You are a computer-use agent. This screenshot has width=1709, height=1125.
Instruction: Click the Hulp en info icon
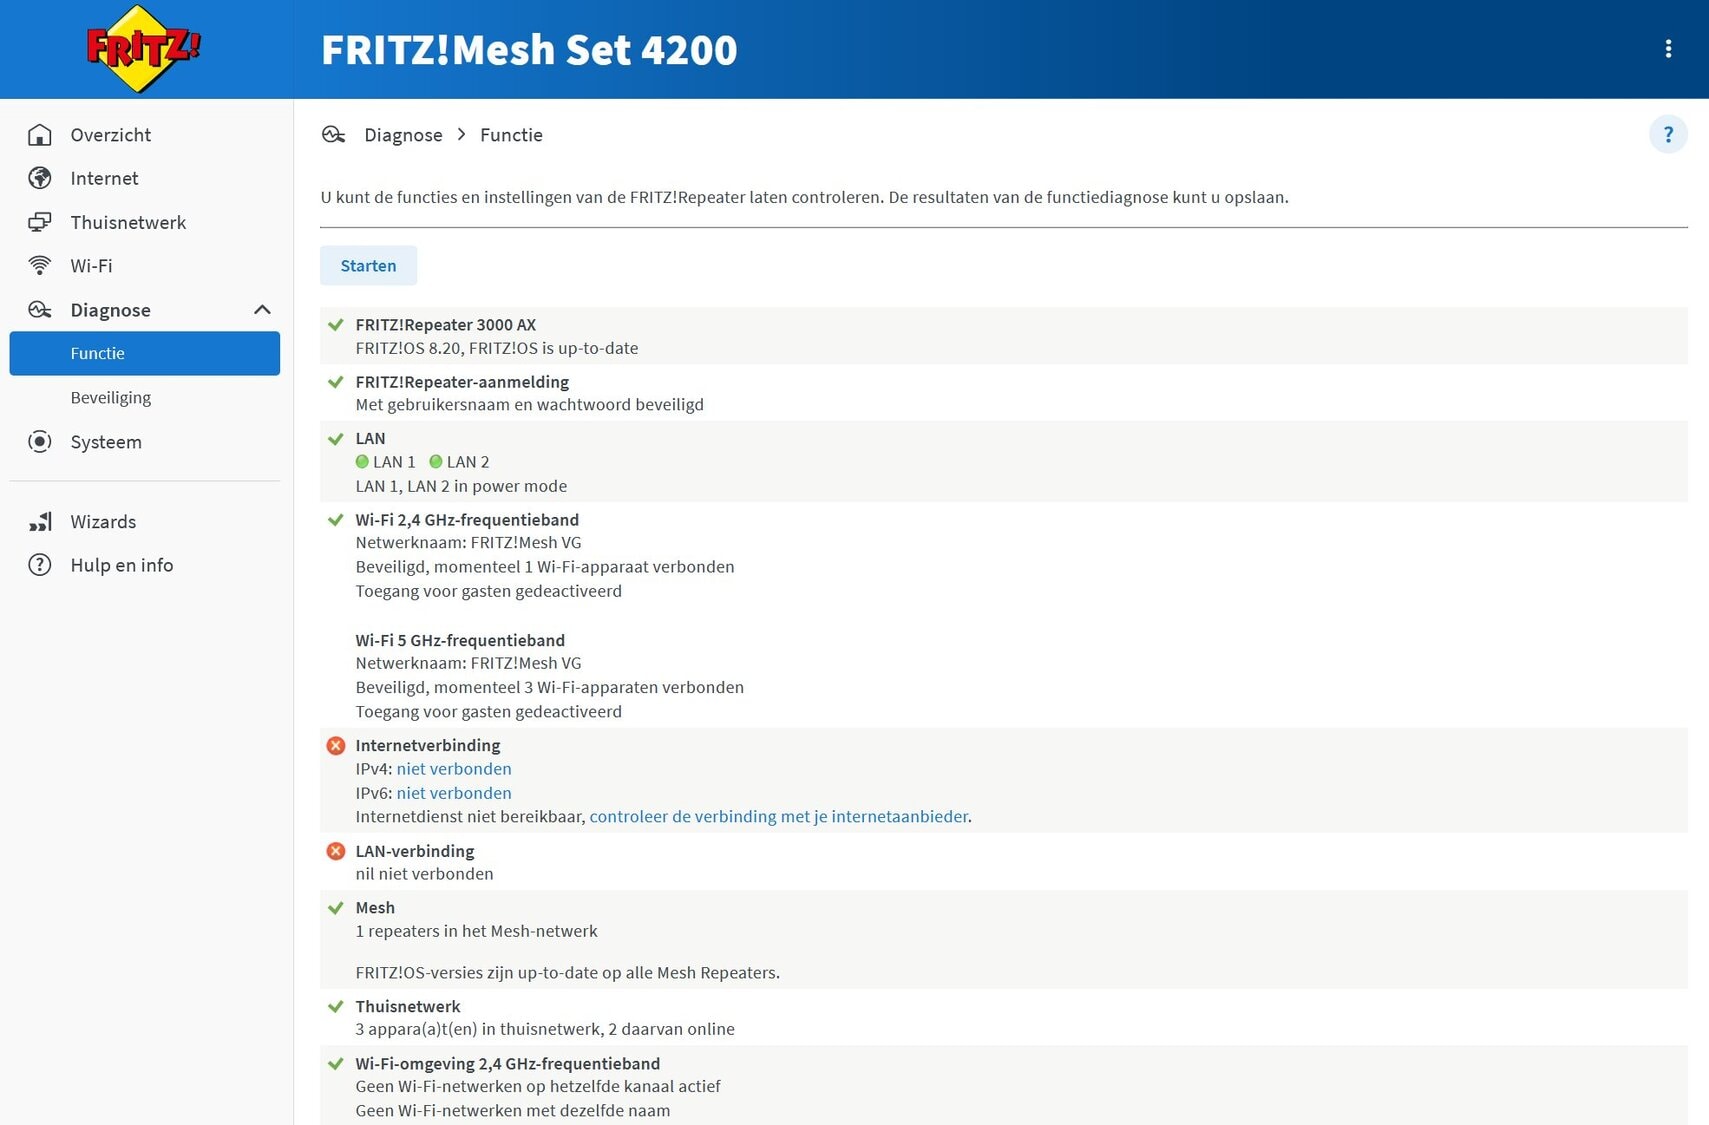(x=40, y=565)
